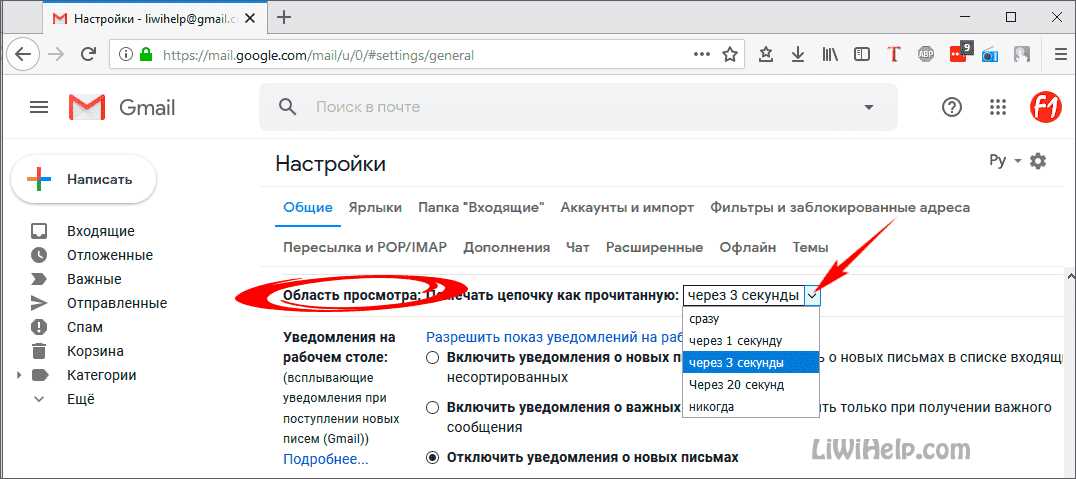Open the Входящие folder
The width and height of the screenshot is (1076, 479).
101,231
